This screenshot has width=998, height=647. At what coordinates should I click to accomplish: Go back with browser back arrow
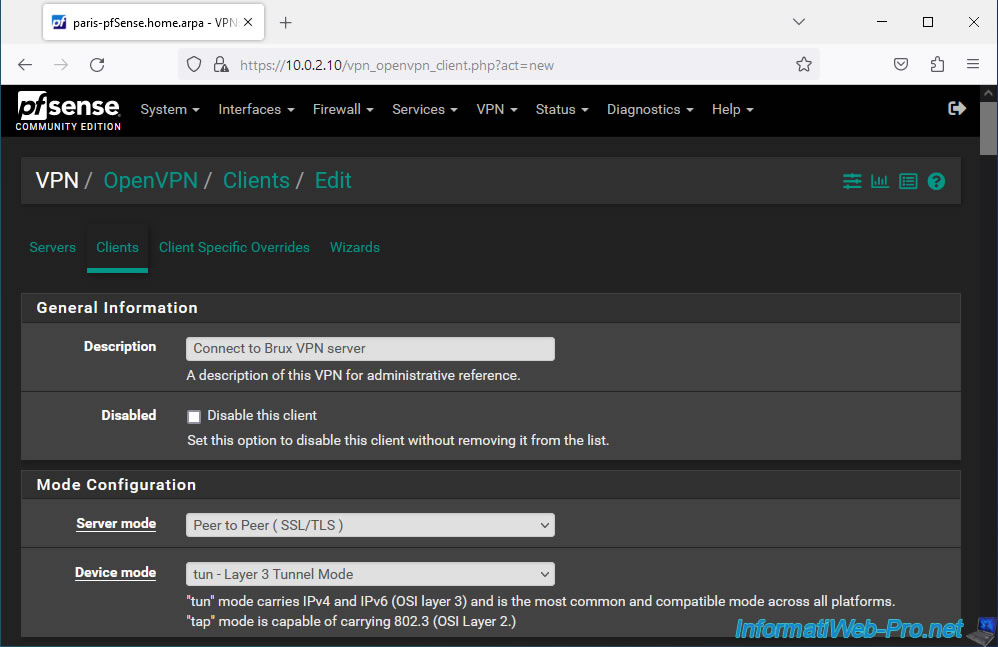tap(25, 65)
